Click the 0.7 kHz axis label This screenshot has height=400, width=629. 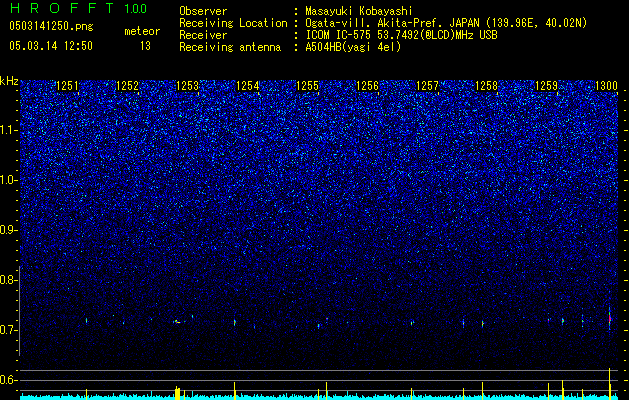pos(8,330)
